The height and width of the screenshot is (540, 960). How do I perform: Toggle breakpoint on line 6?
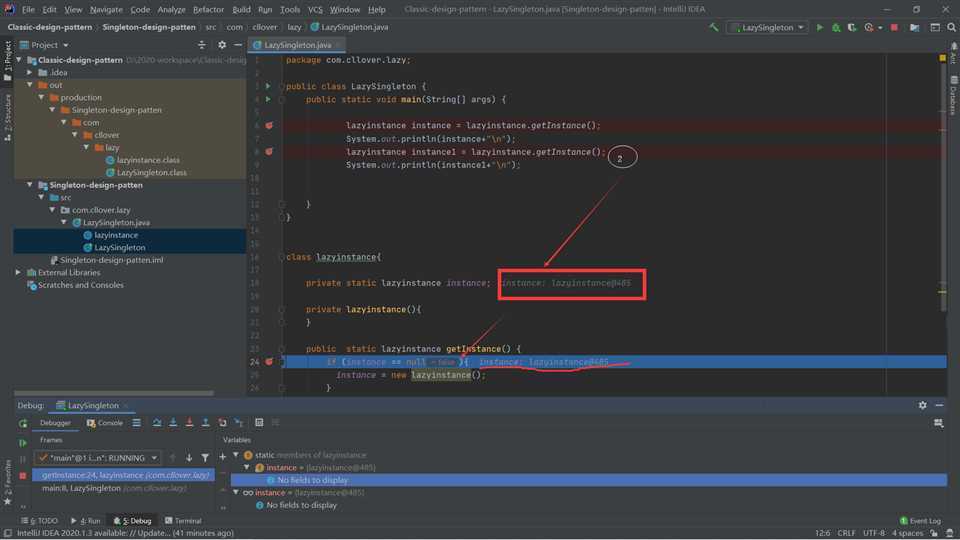click(269, 126)
